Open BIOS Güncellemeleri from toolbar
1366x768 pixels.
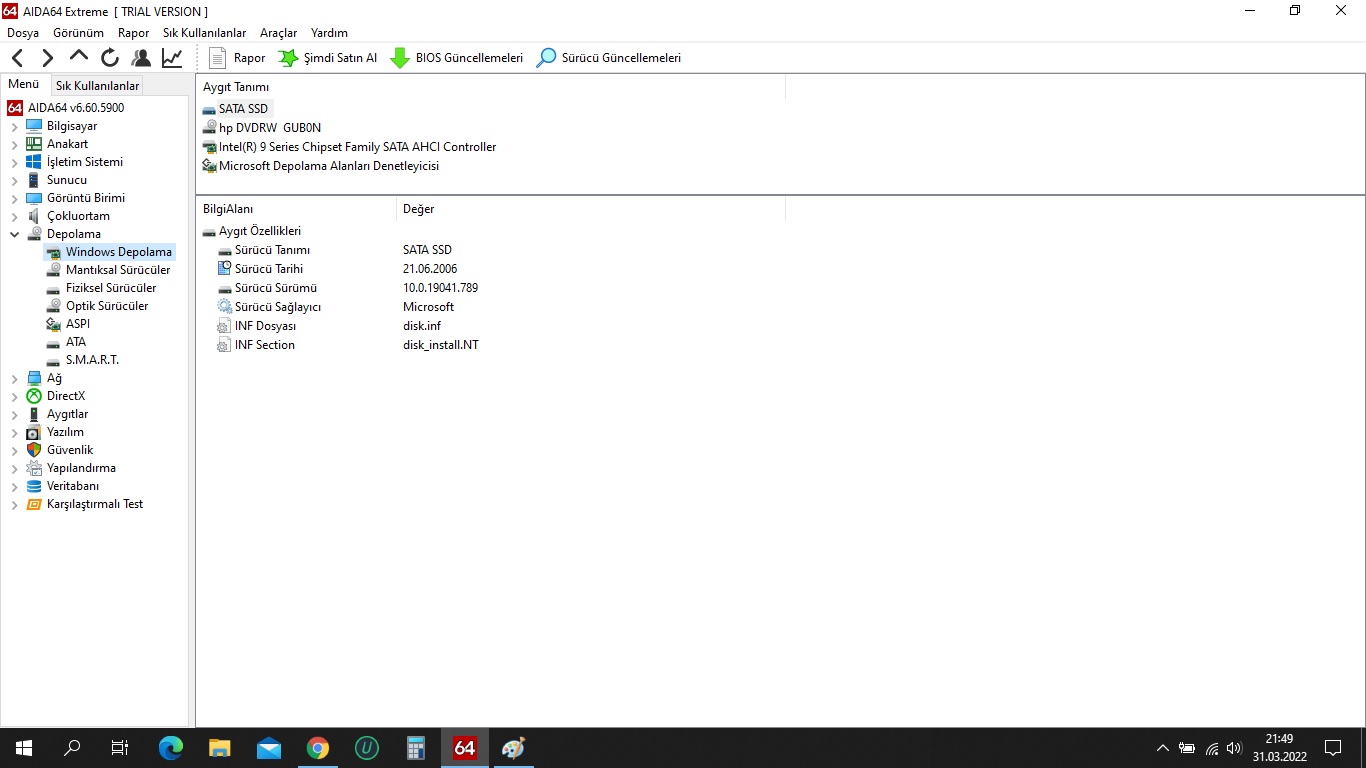tap(457, 58)
